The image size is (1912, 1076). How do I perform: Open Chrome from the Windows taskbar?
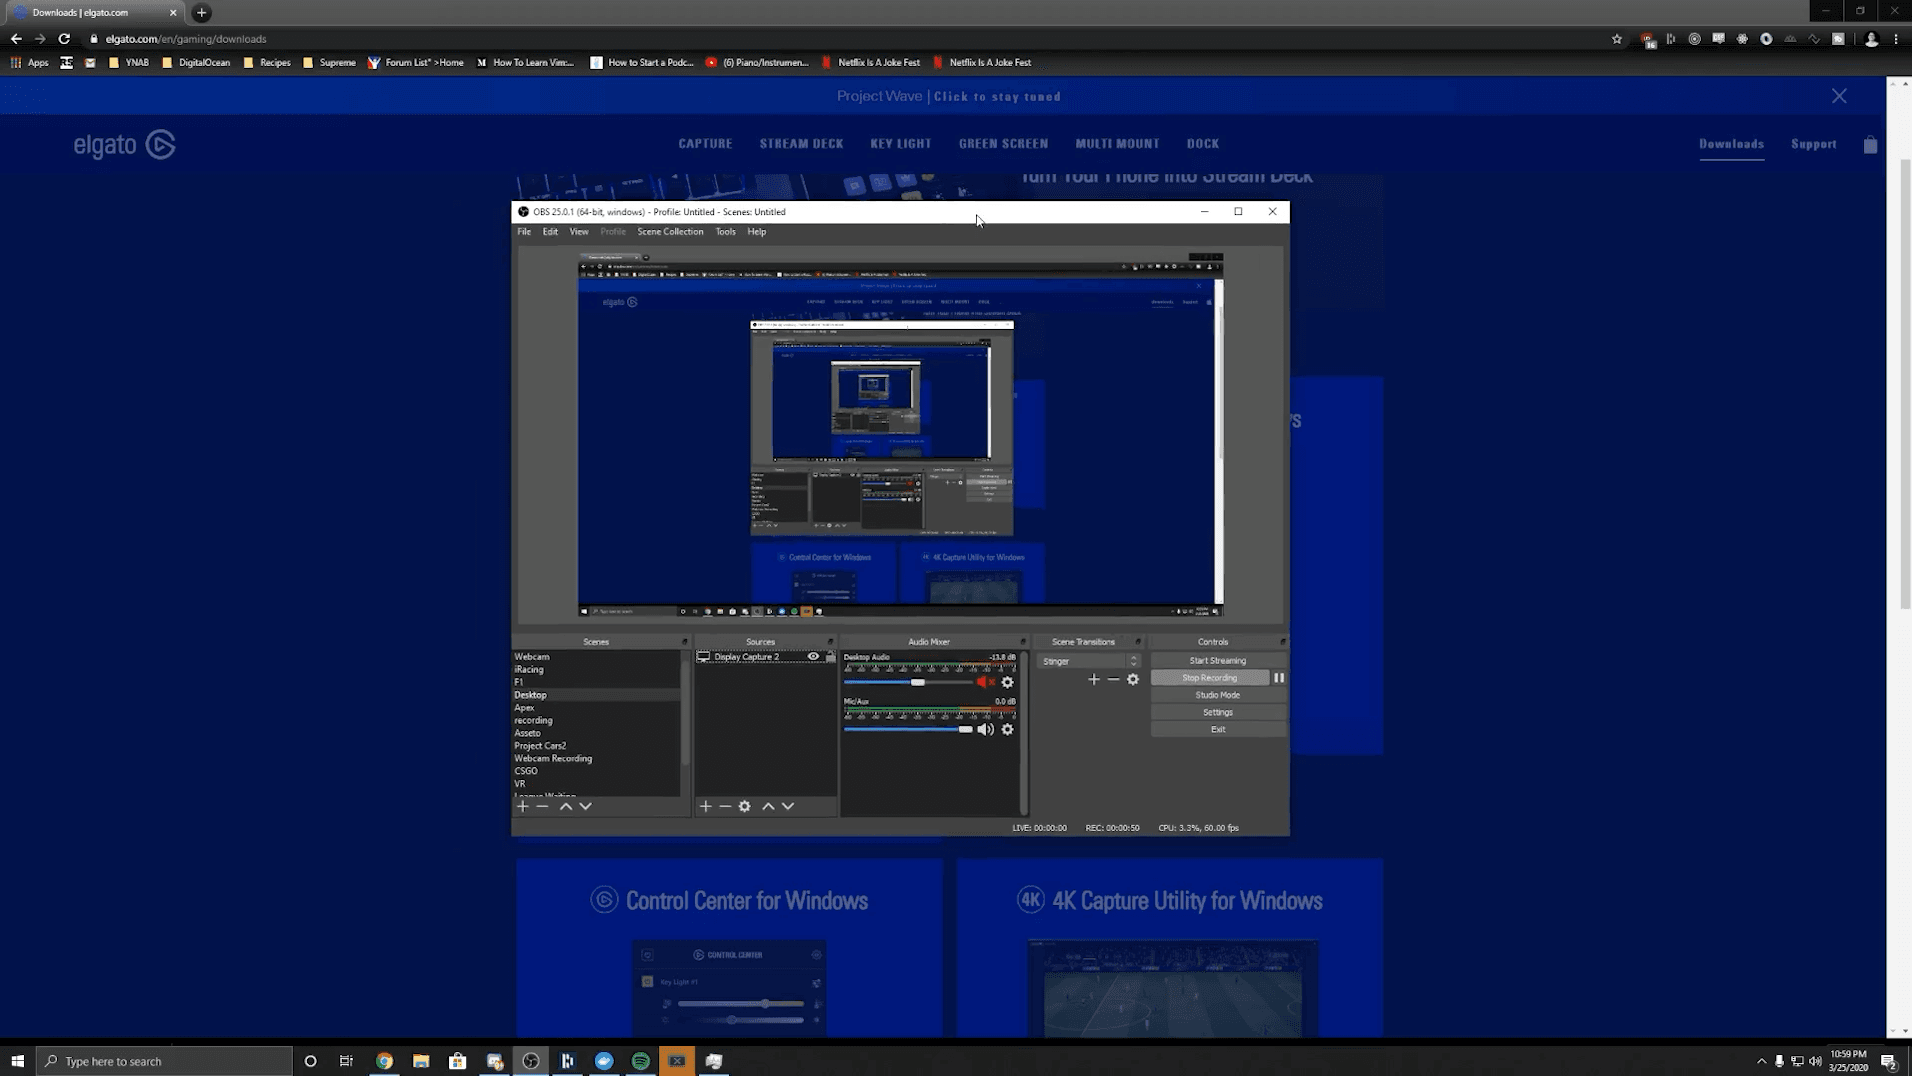tap(384, 1061)
